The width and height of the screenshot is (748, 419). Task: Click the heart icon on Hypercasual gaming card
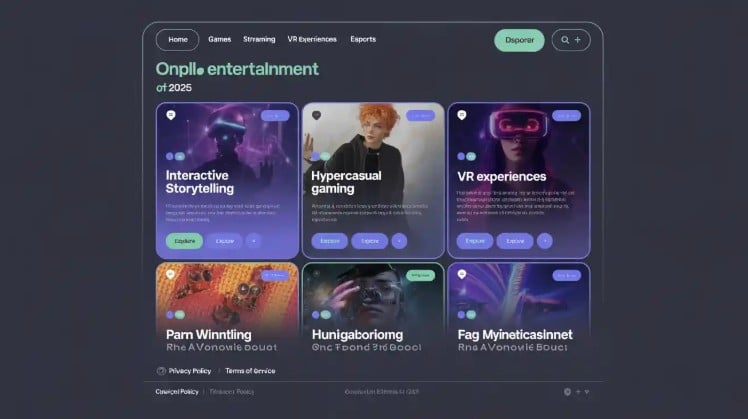317,115
